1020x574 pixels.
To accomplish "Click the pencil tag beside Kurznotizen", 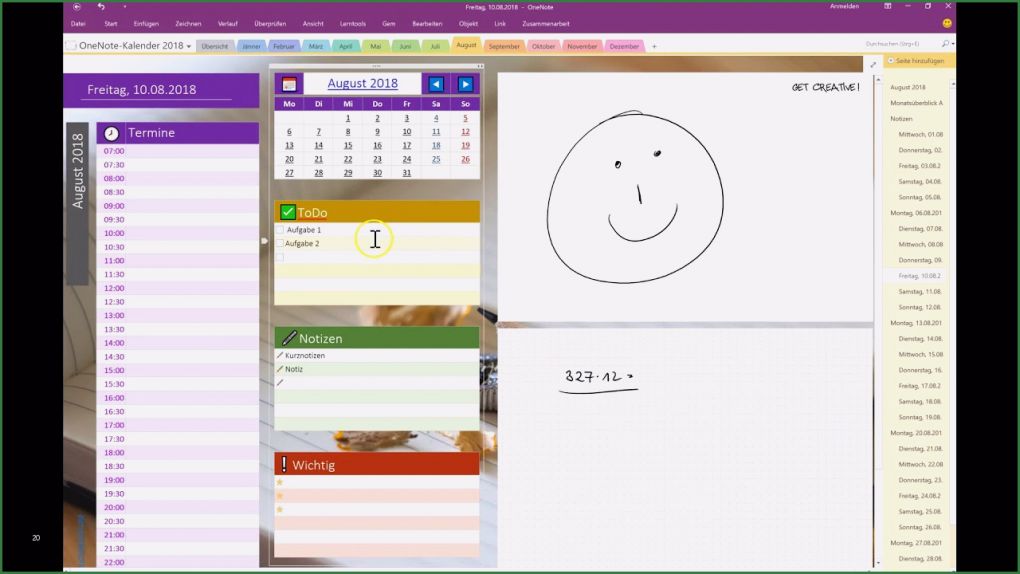I will coord(280,355).
